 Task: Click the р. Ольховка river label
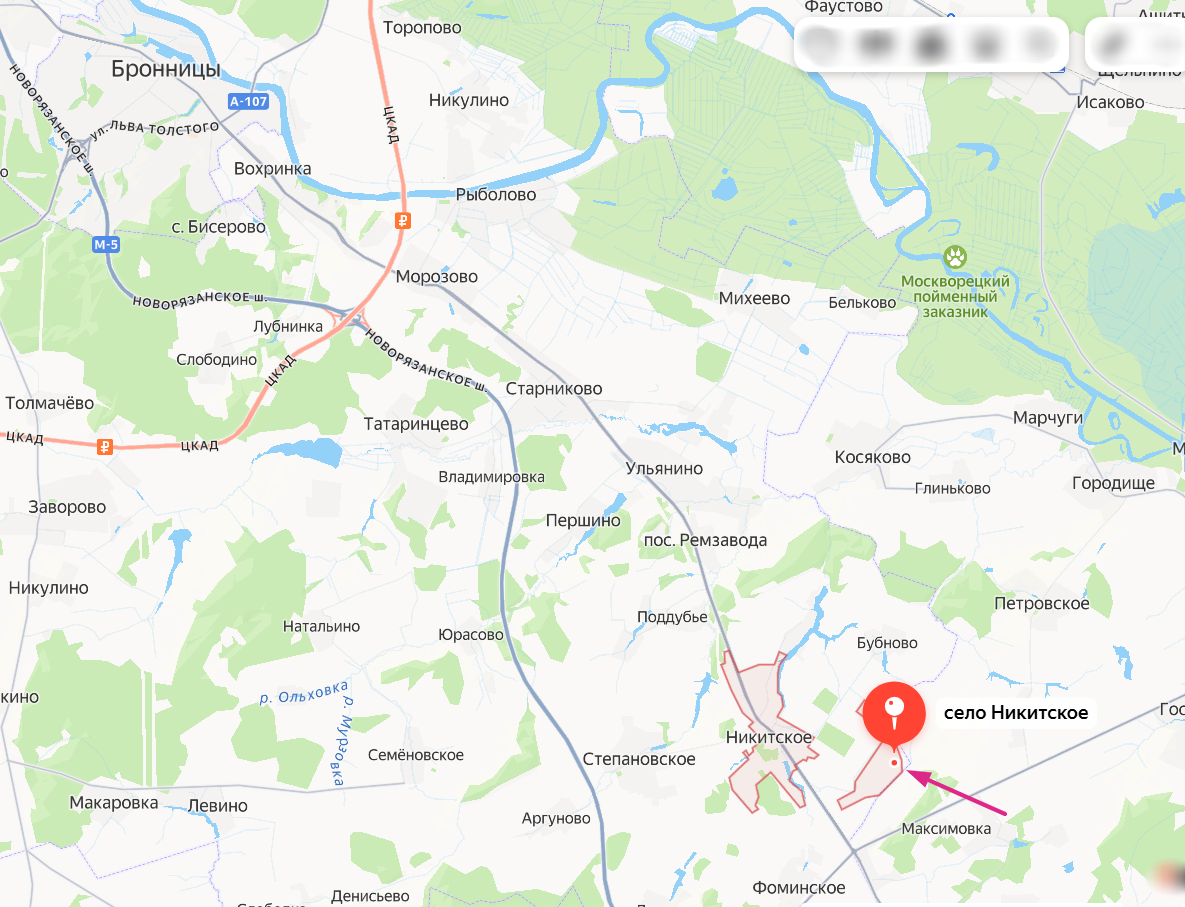coord(304,692)
